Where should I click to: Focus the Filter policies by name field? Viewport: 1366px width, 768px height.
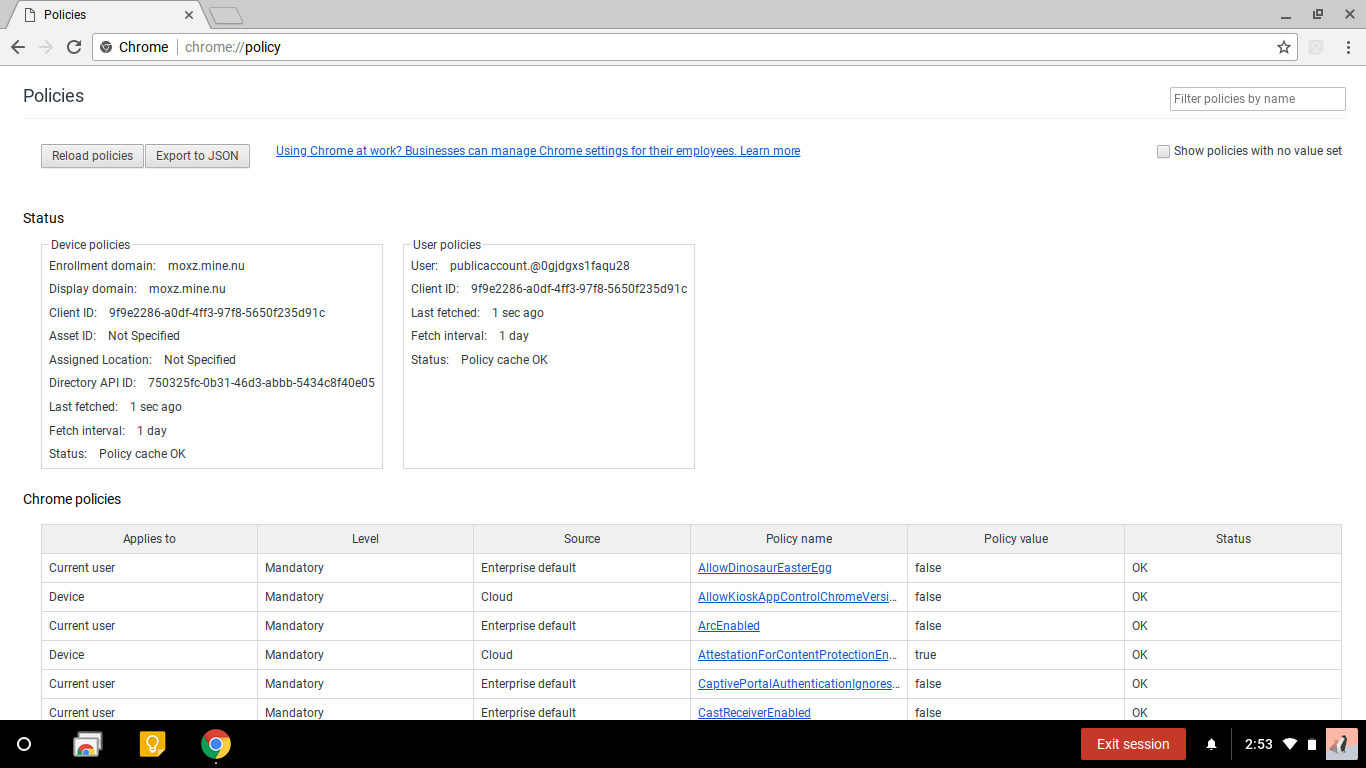[1258, 99]
